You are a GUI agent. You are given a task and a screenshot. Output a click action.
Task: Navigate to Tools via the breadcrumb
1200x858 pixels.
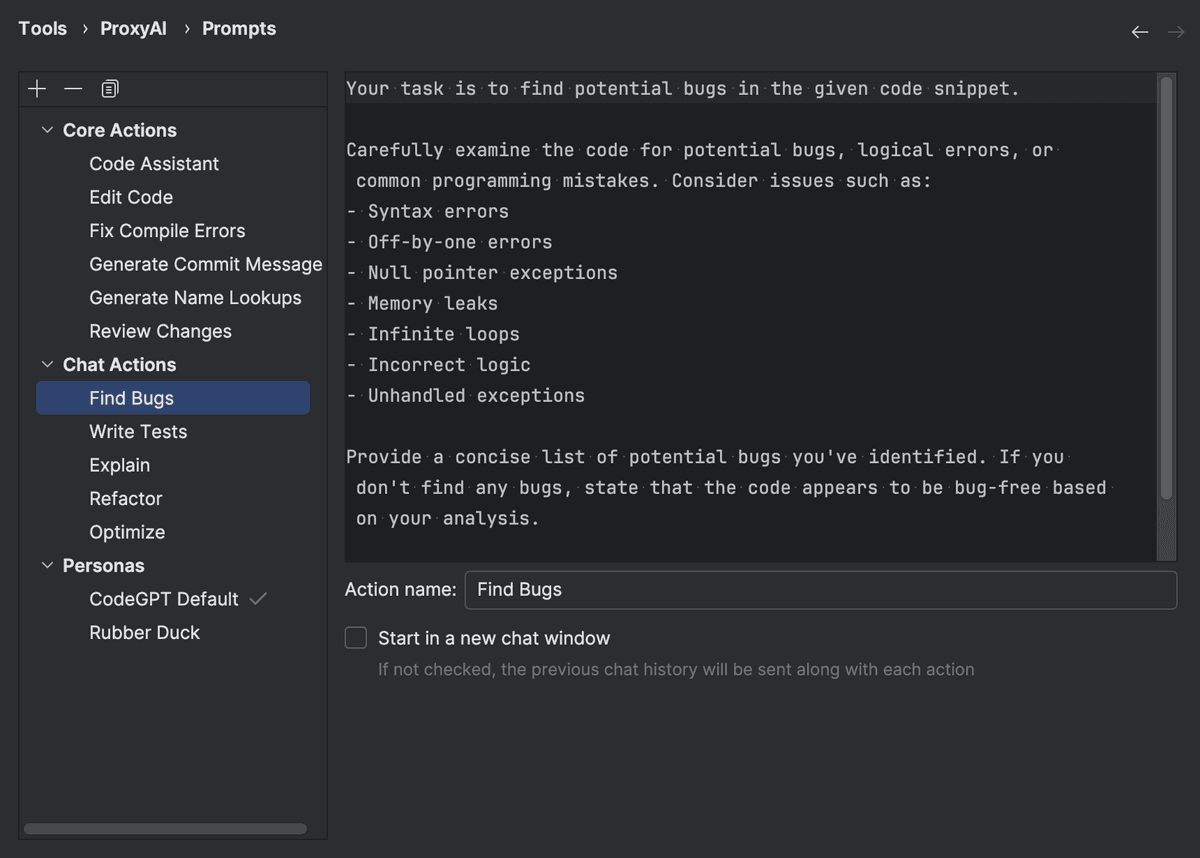click(42, 28)
